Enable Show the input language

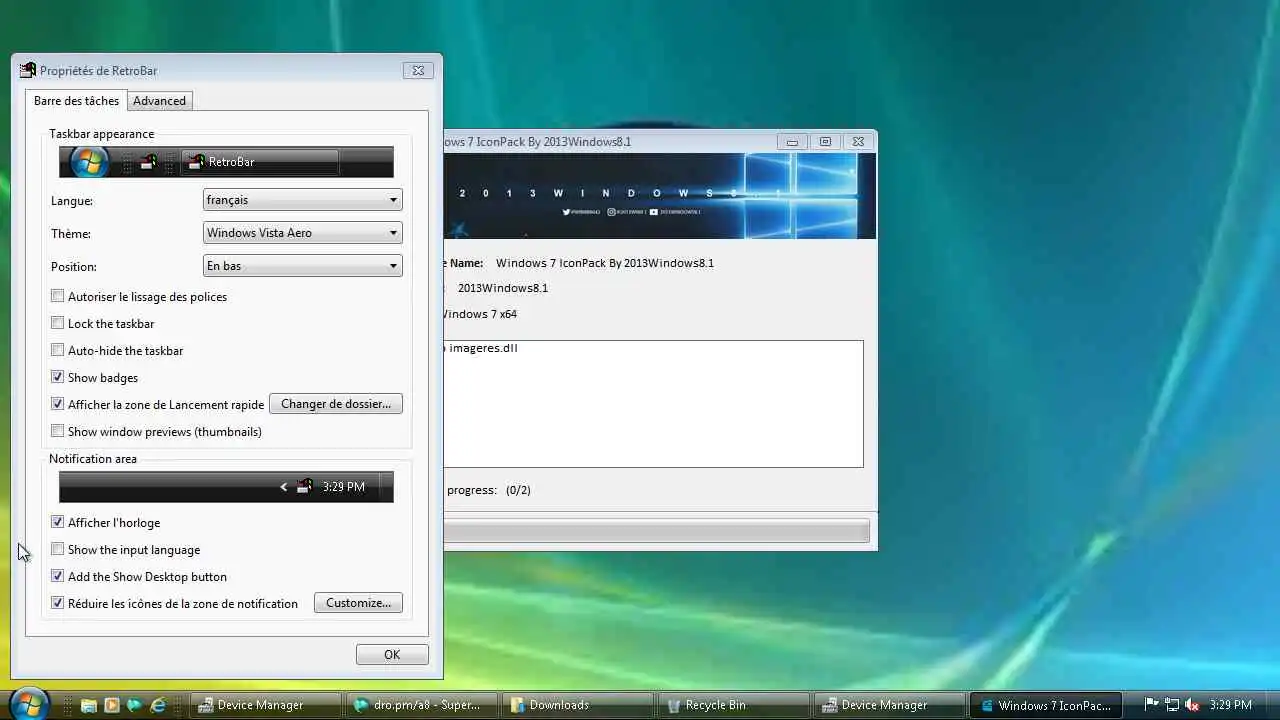(58, 549)
